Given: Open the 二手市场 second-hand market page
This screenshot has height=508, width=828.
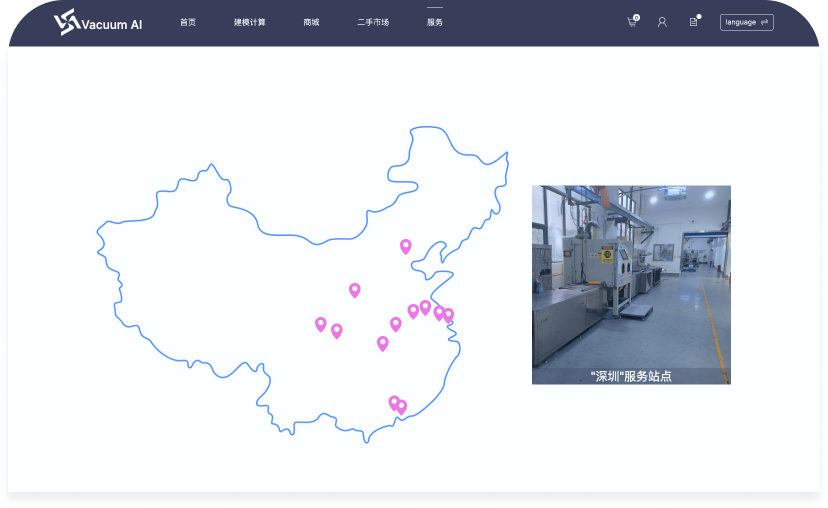Looking at the screenshot, I should [373, 22].
